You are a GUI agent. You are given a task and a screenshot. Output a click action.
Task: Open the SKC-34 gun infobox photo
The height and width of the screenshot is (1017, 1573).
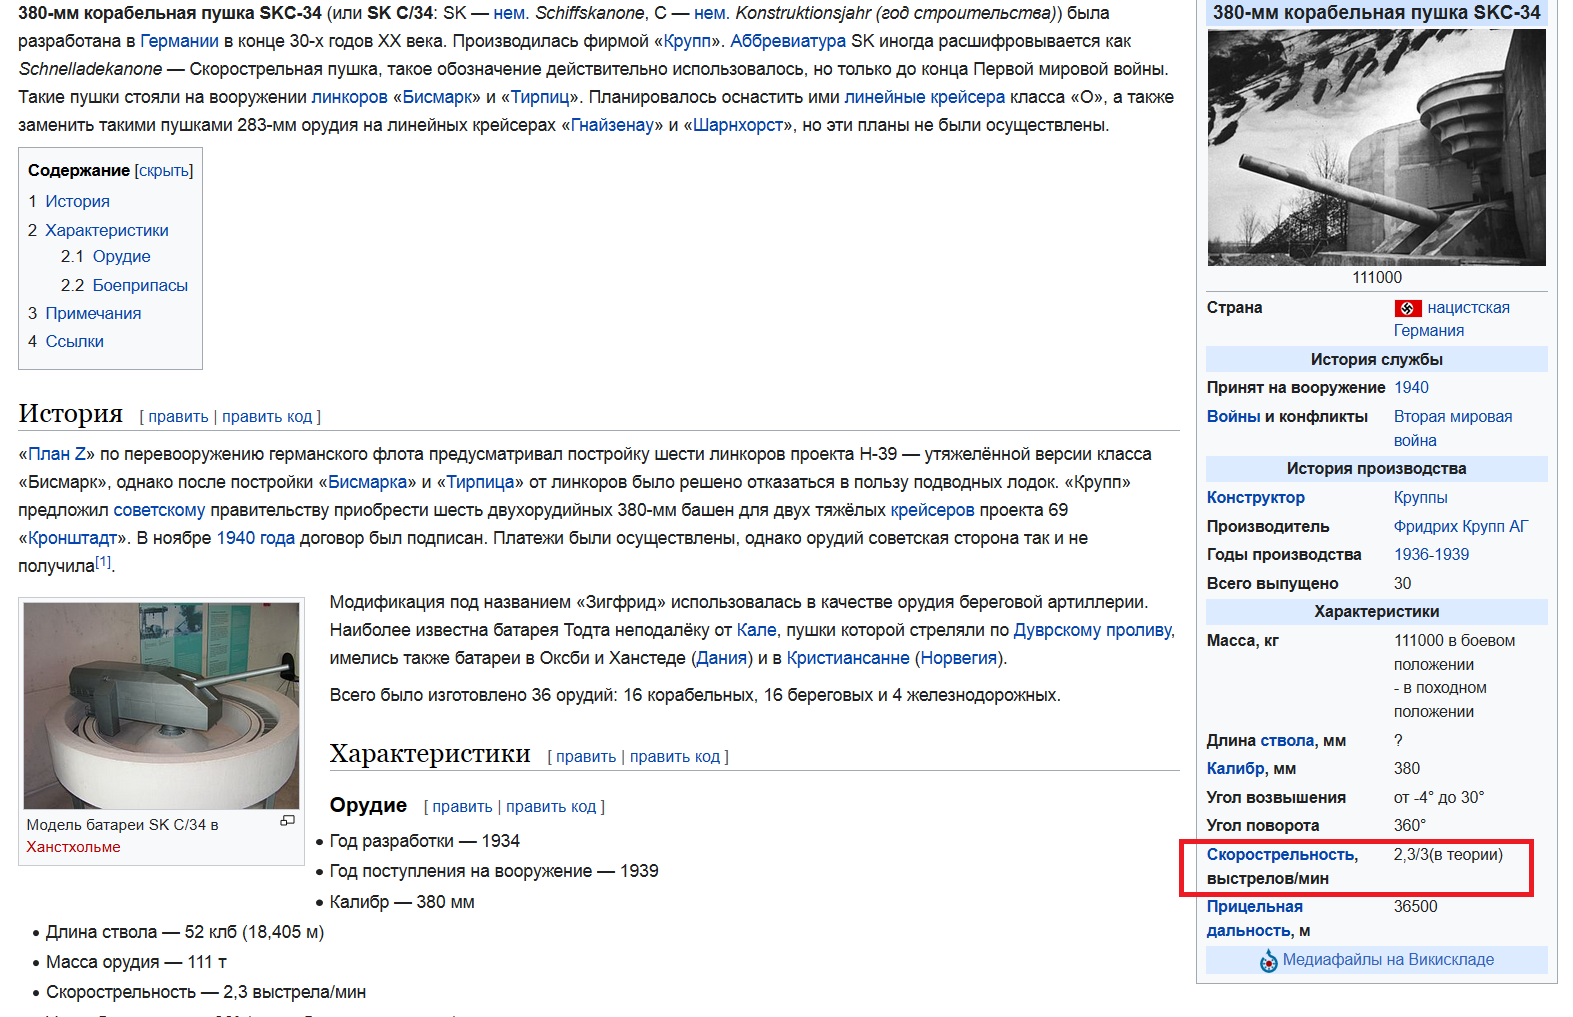tap(1376, 147)
